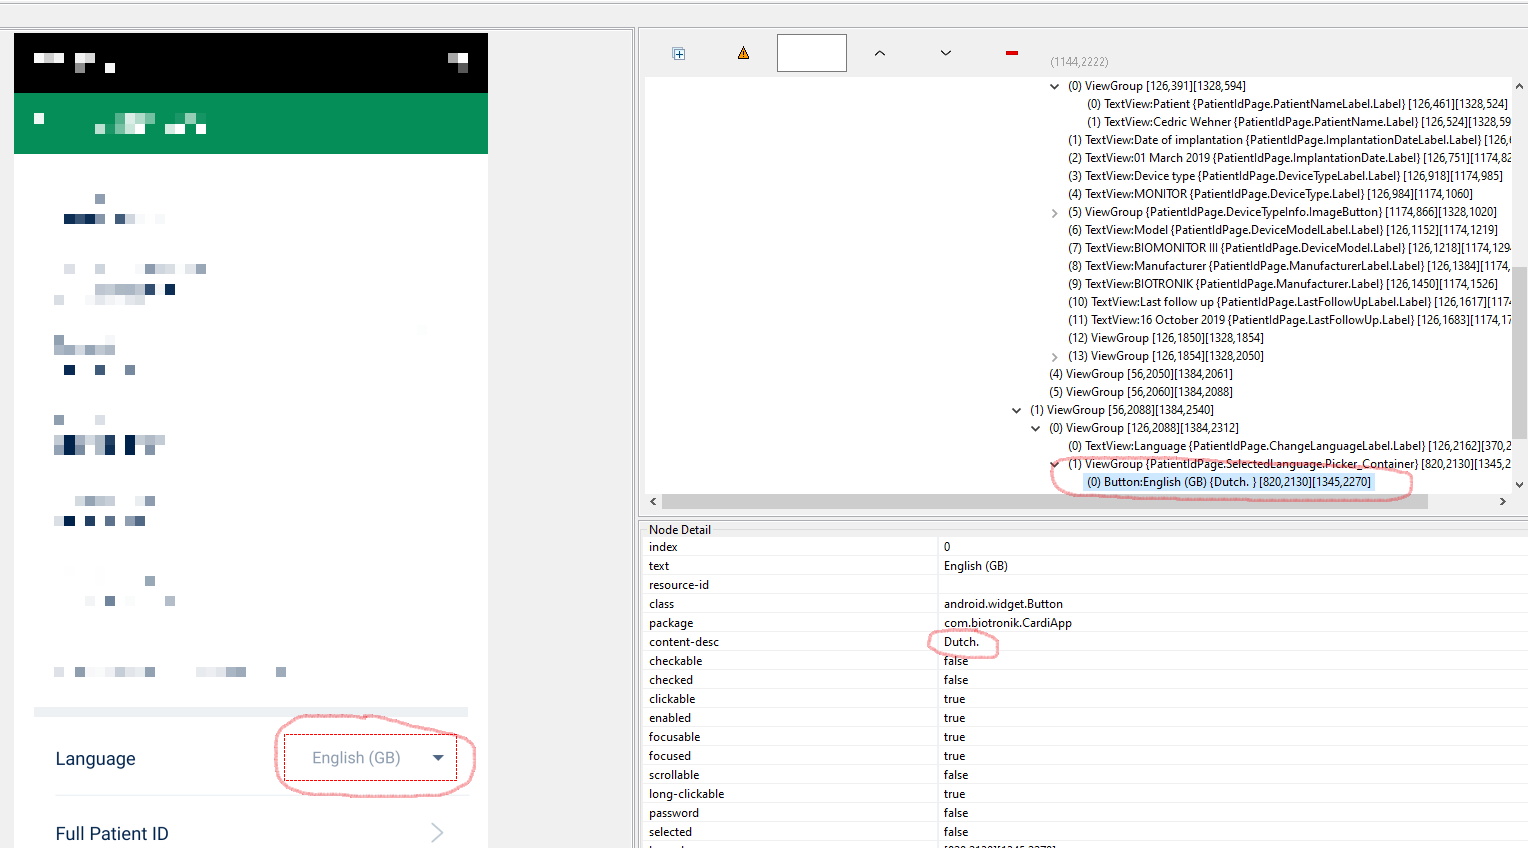1528x848 pixels.
Task: Click the 'scrollable' property row
Action: pos(1086,775)
